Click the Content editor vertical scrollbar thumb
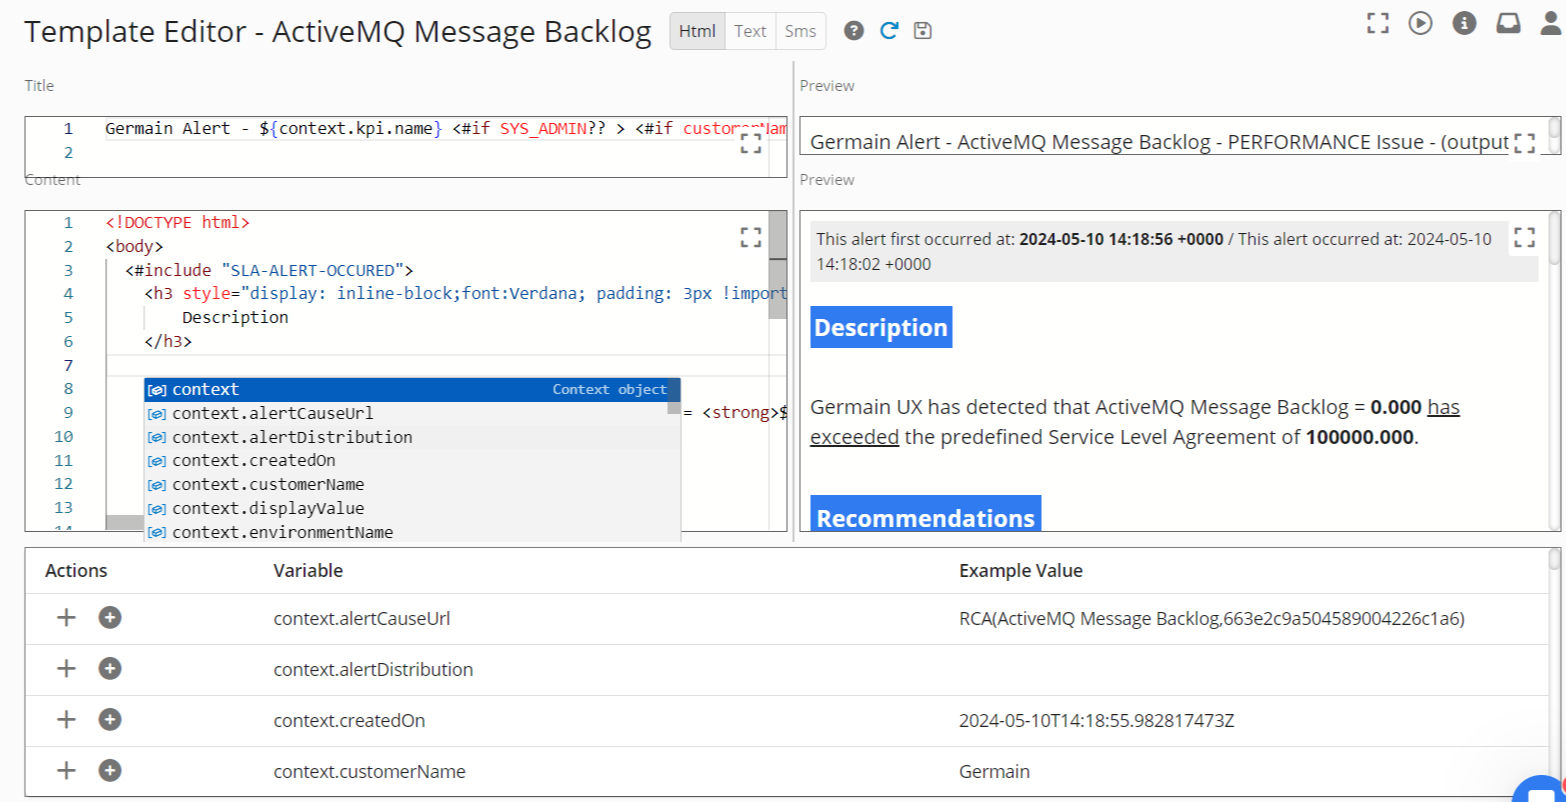Image resolution: width=1566 pixels, height=802 pixels. point(777,265)
